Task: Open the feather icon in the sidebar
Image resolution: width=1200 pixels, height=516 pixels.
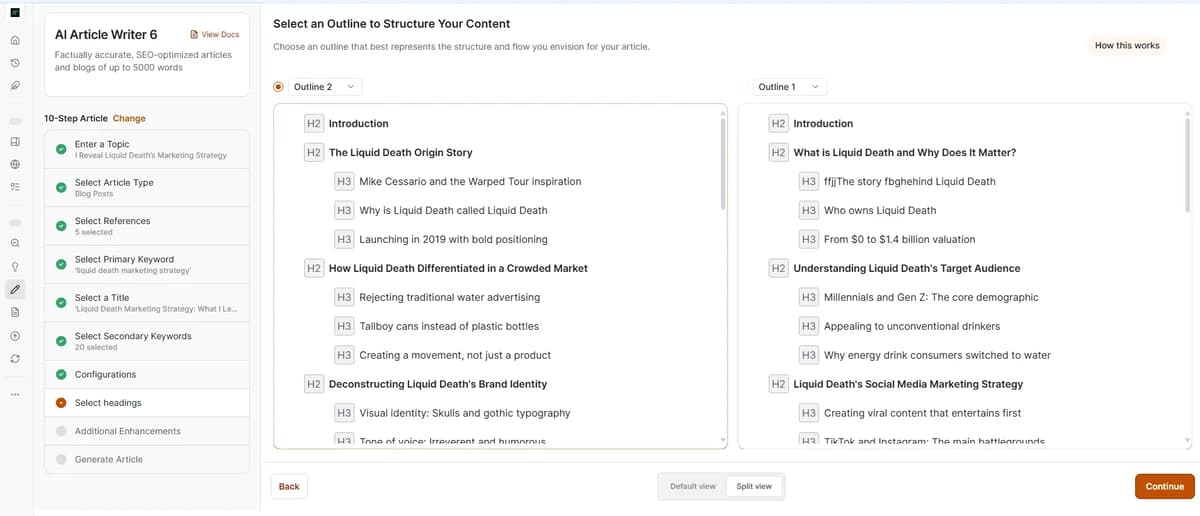Action: pos(15,85)
